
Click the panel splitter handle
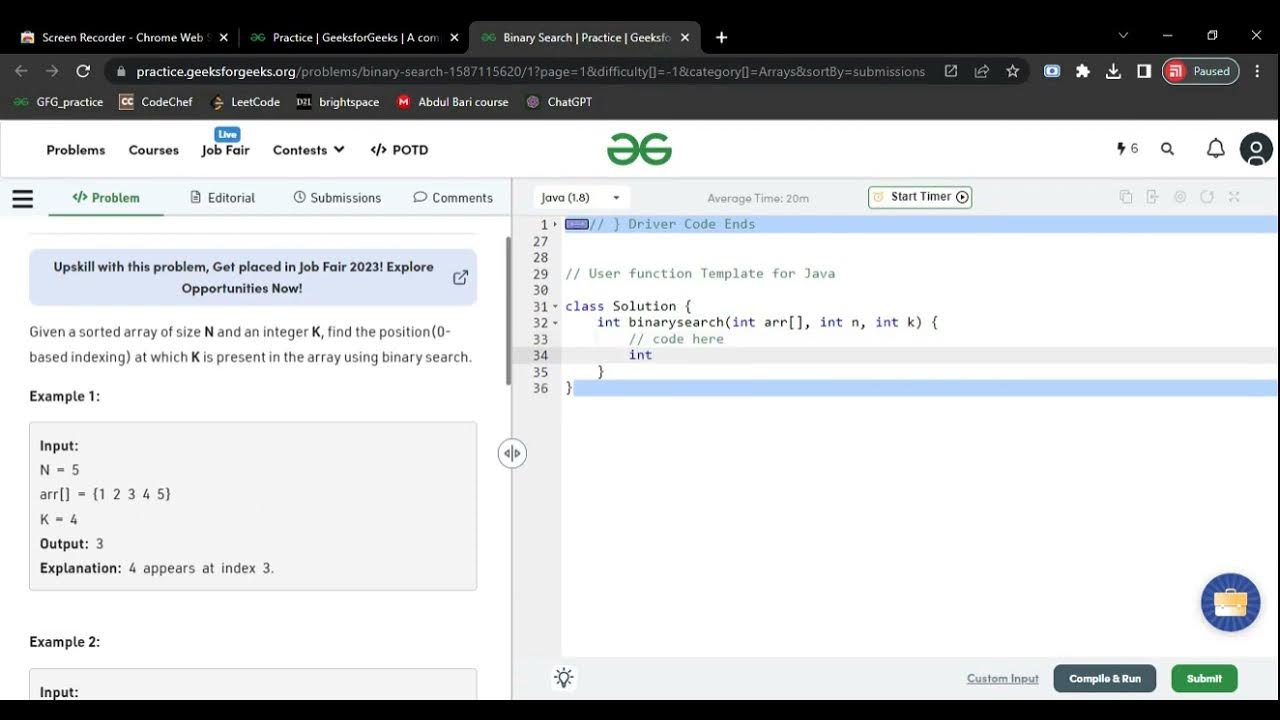click(512, 453)
